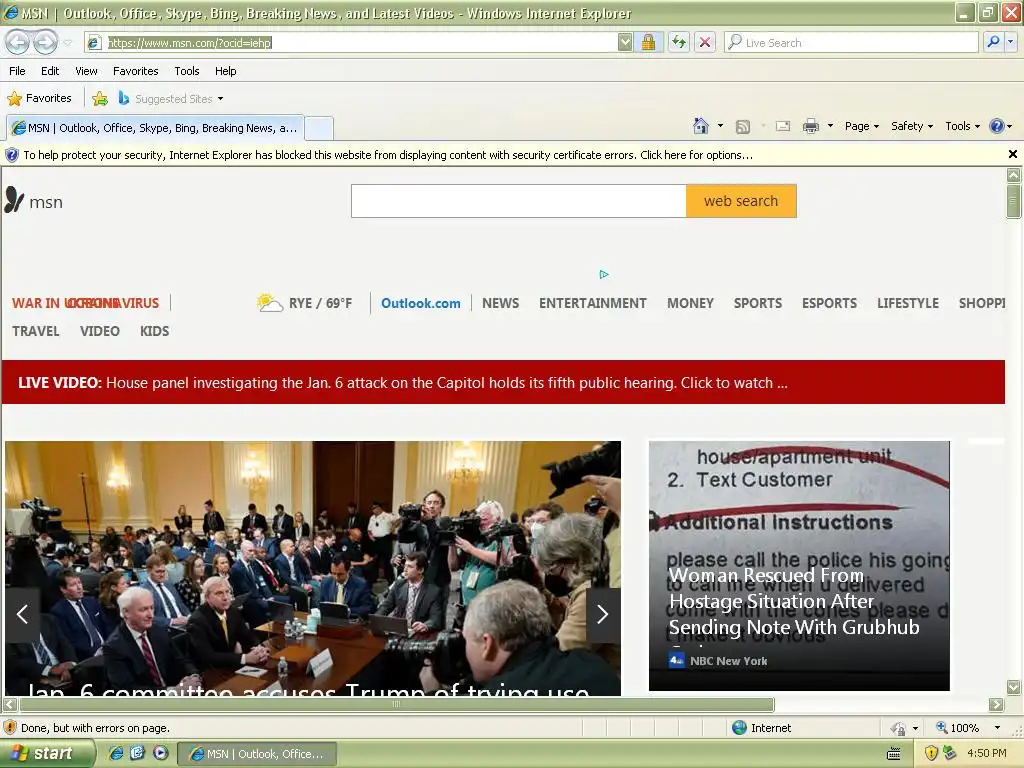1024x768 pixels.
Task: Open the Help menu
Action: (x=226, y=71)
